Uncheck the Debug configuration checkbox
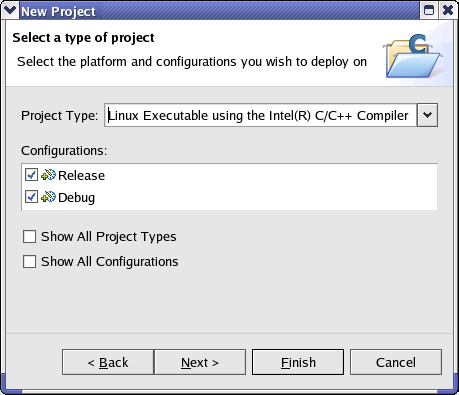Viewport: 459px width, 395px height. coord(31,197)
